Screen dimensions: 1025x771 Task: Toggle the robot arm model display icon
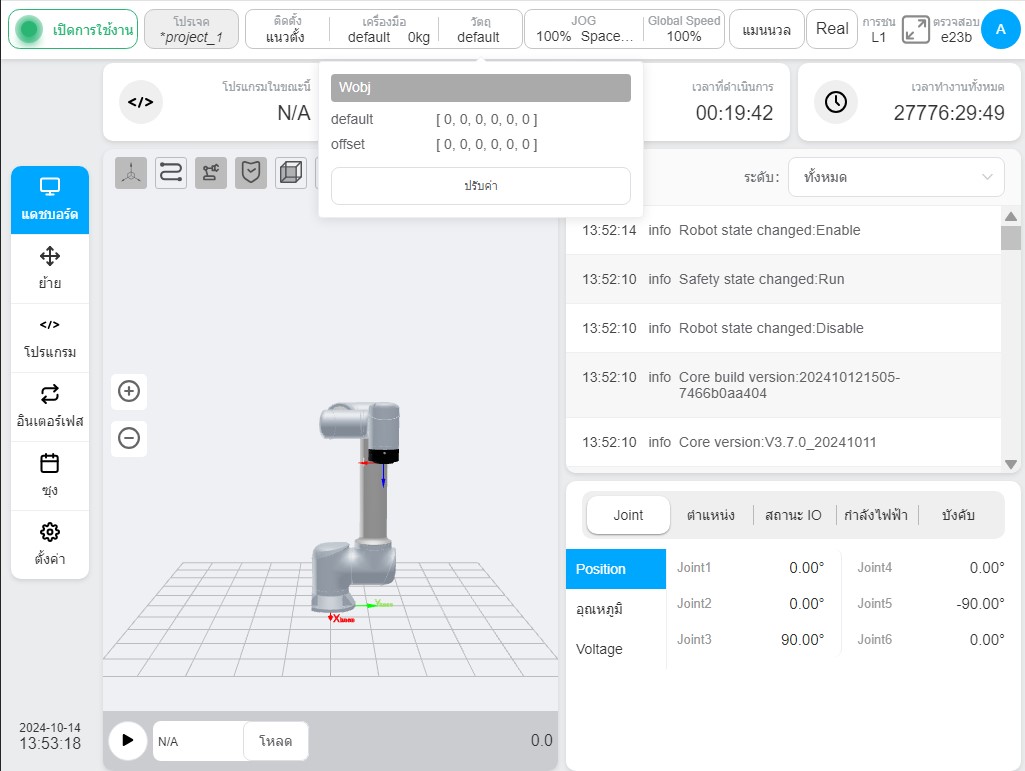coord(210,173)
